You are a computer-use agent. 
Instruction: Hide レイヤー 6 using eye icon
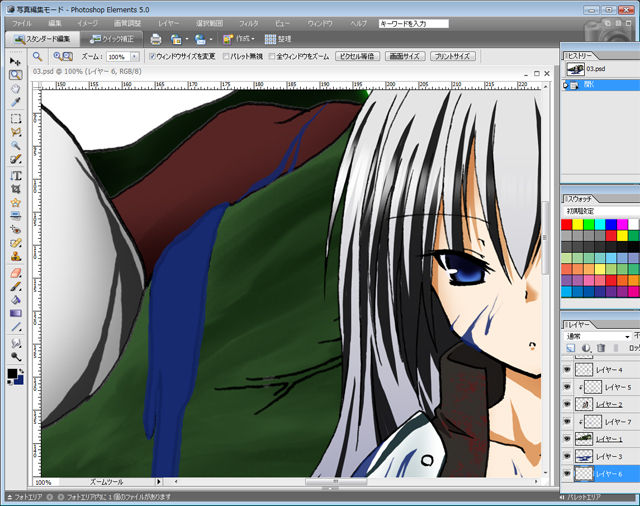pos(567,474)
